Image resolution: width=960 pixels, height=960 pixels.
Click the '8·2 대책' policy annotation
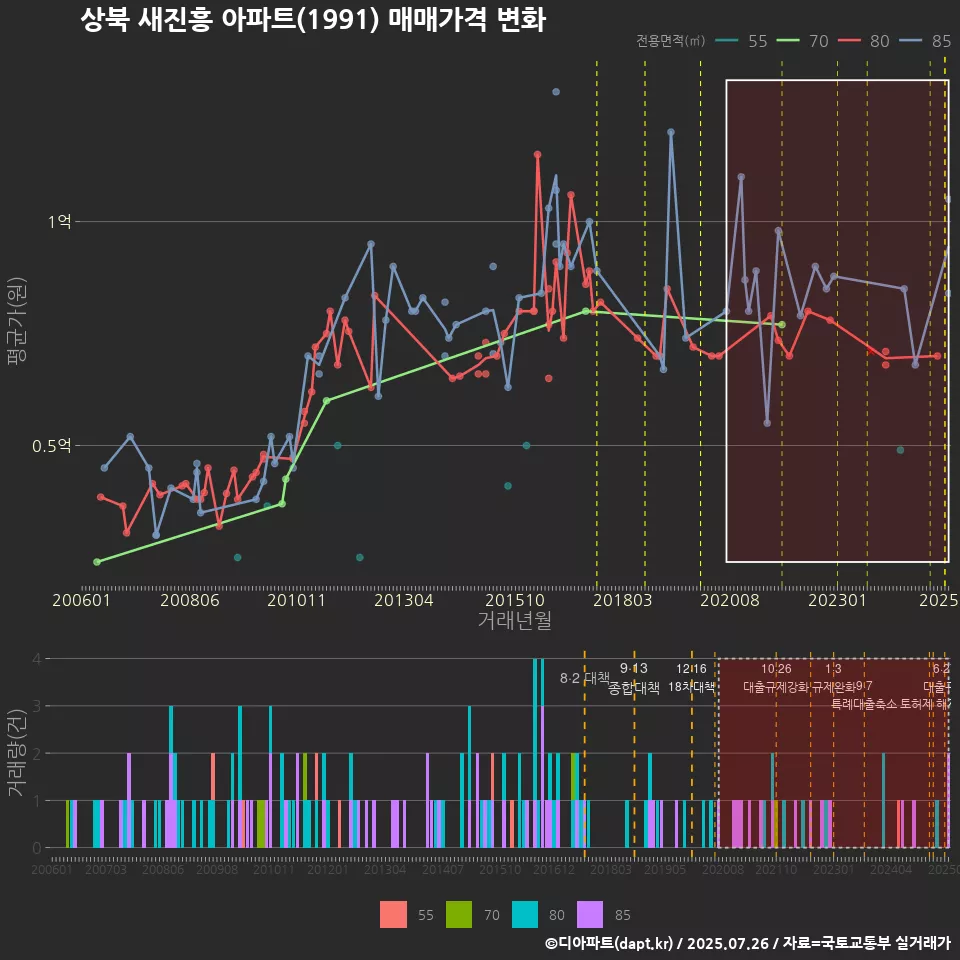tap(585, 678)
